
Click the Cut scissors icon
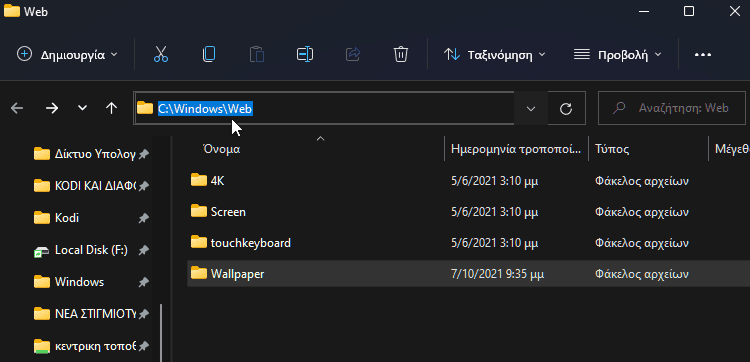tap(161, 54)
